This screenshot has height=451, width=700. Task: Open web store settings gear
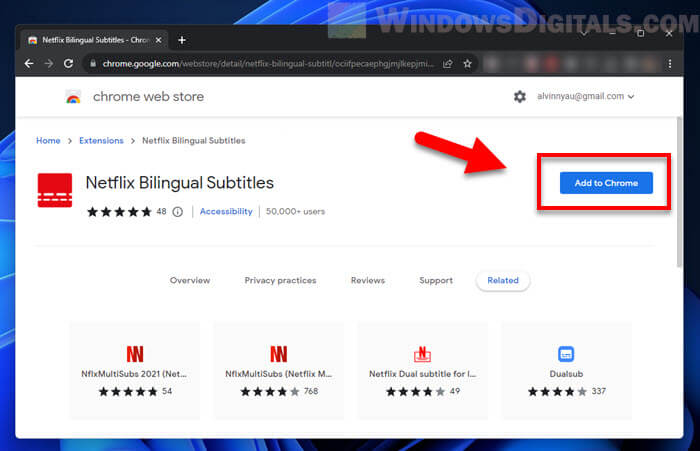pos(520,96)
